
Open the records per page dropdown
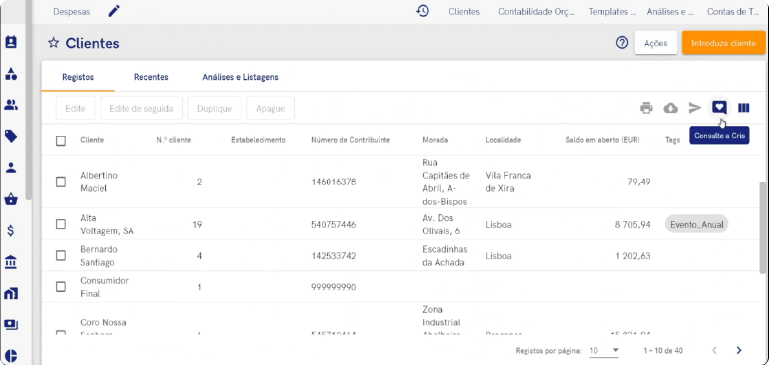tap(604, 351)
